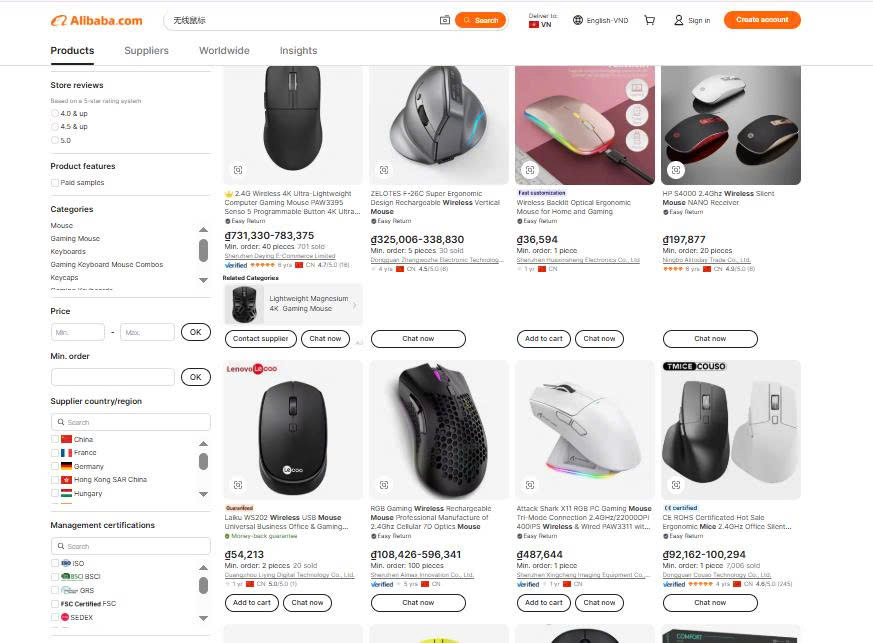This screenshot has height=643, width=873.
Task: Click find-similar icon on Lenovo Lecoo mouse image
Action: pos(238,485)
